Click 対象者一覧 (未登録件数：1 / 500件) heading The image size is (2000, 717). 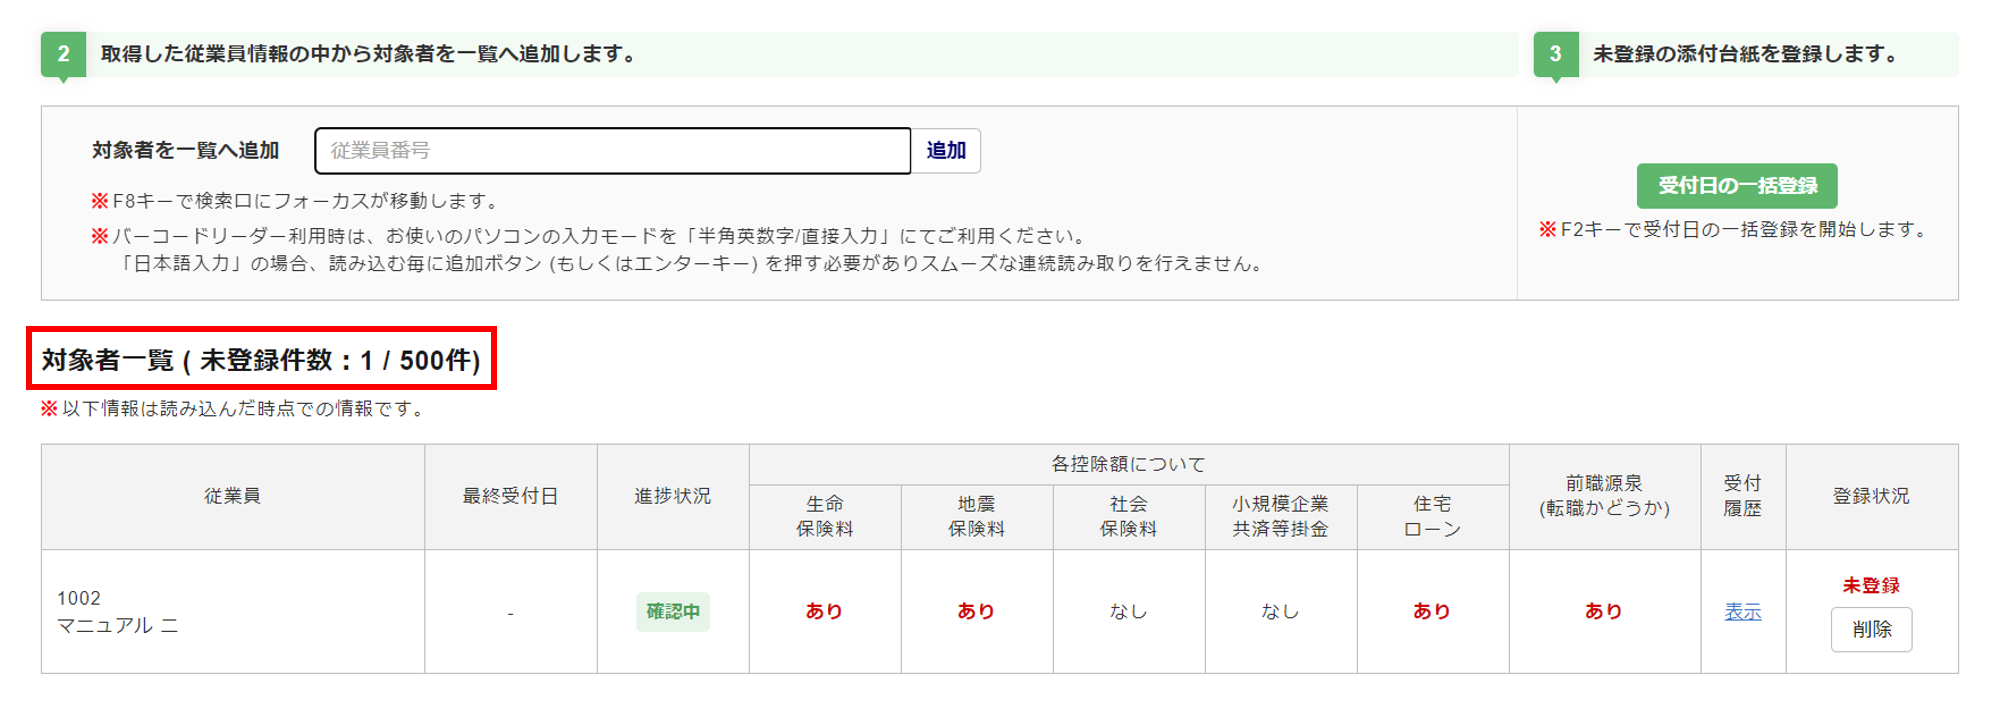tap(261, 360)
